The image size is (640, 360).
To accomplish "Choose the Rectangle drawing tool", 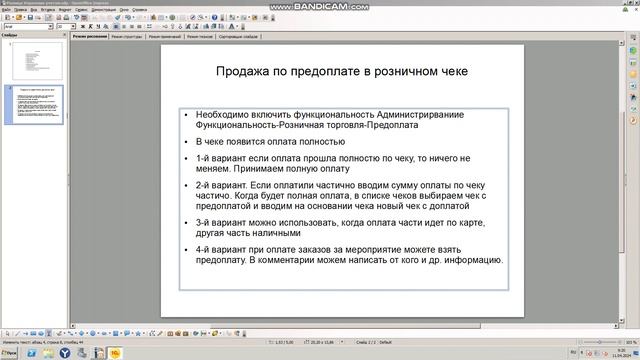I will 33,333.
